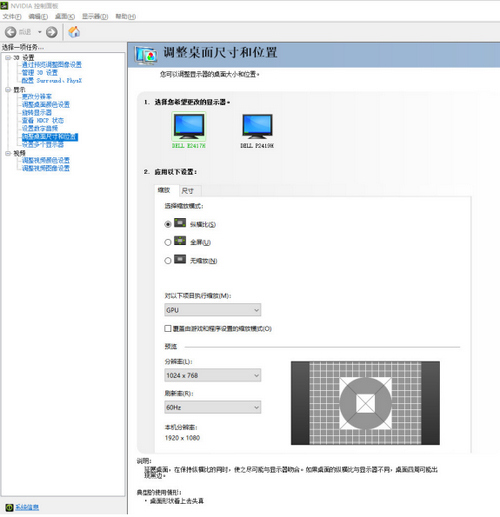
Task: Open the home icon in toolbar
Action: (74, 32)
